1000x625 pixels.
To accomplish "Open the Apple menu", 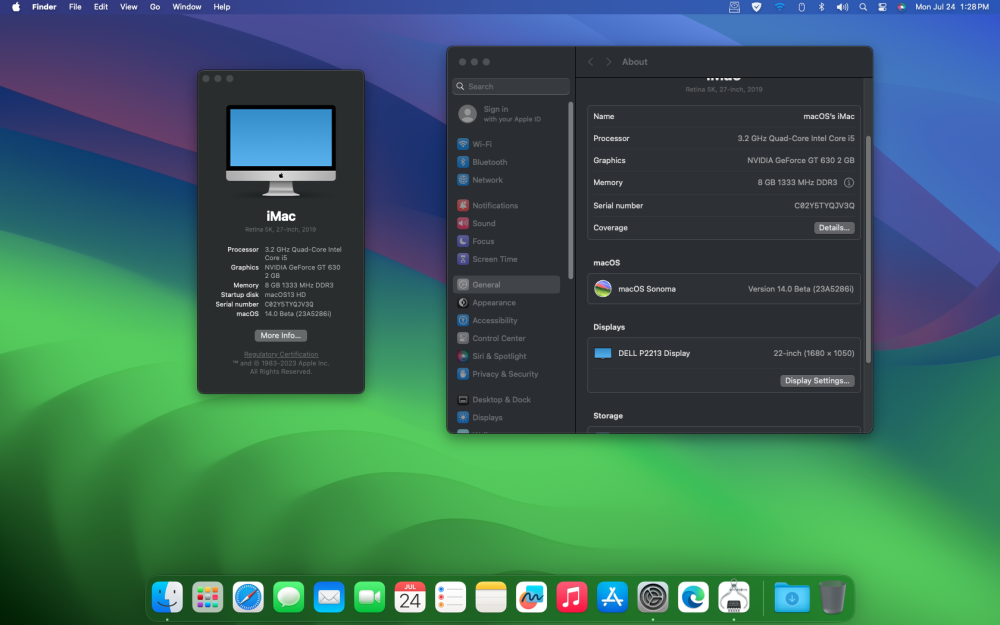I will click(16, 7).
